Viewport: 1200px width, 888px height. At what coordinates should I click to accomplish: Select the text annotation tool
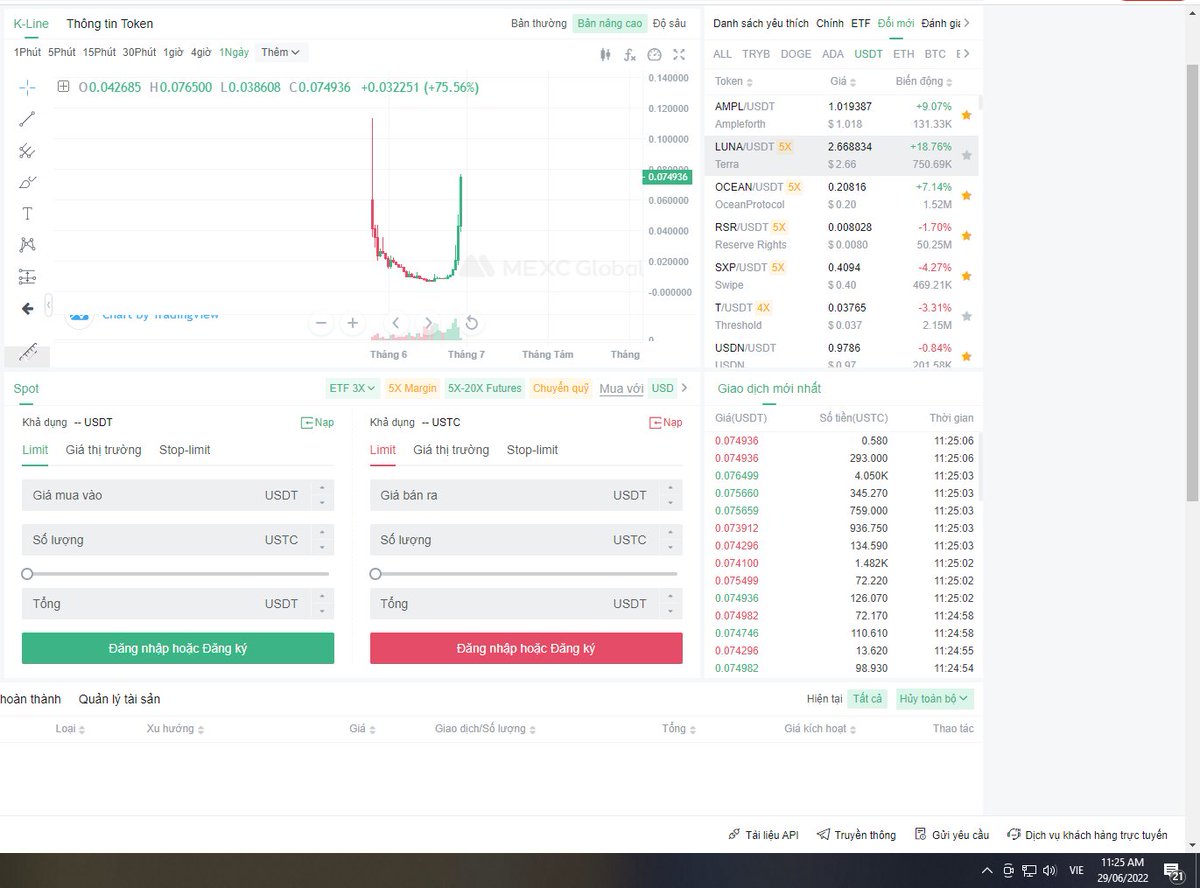point(27,214)
